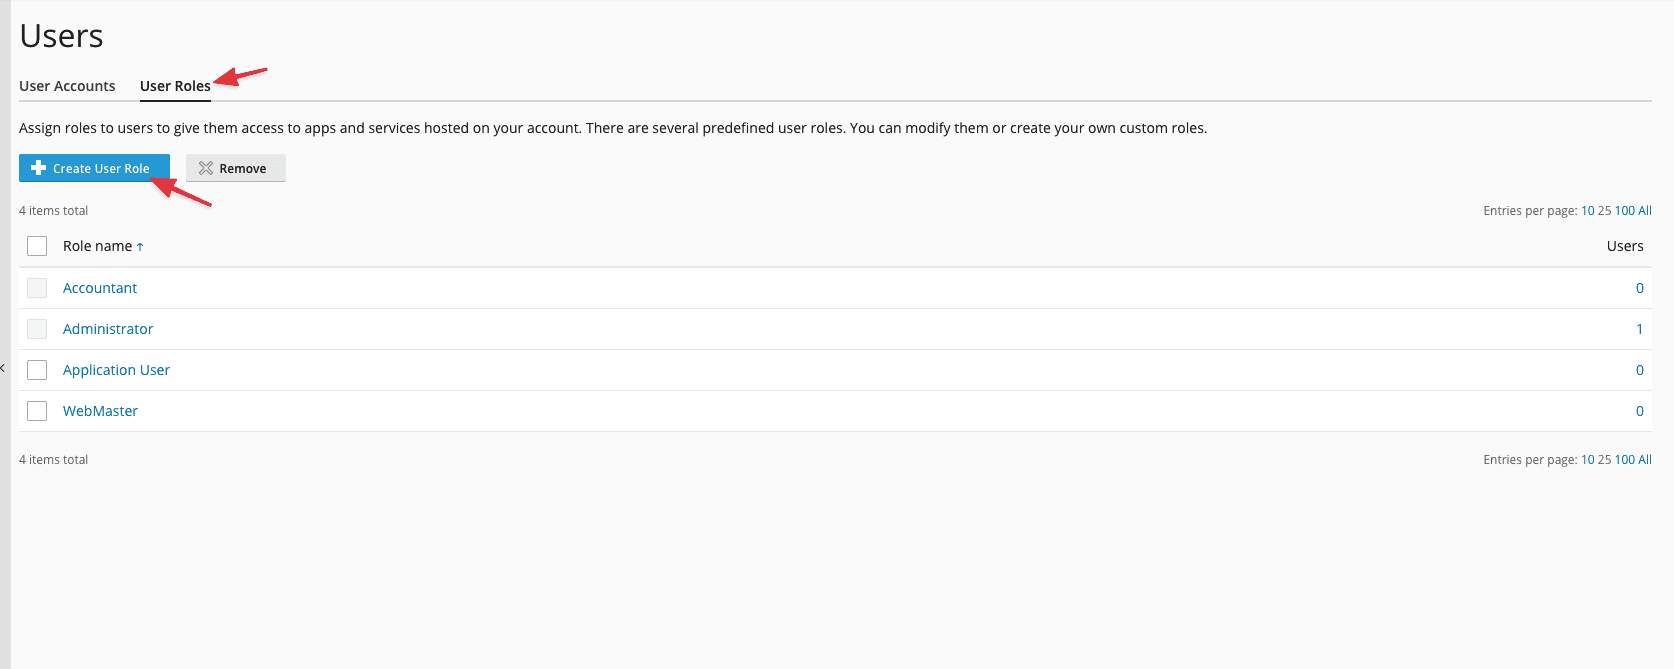Open the Administrator role
Image resolution: width=1674 pixels, height=669 pixels.
108,329
